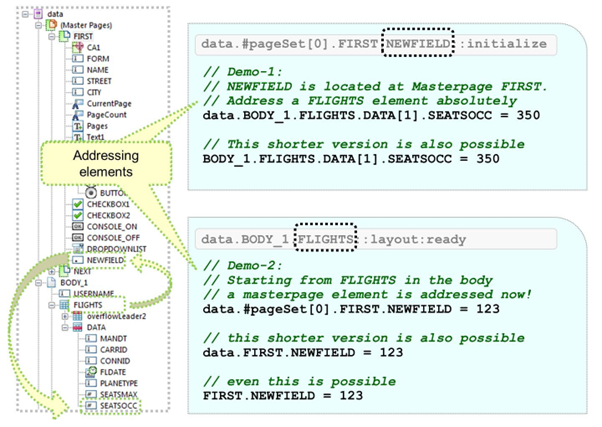
Task: Click the PageCount field icon
Action: pyautogui.click(x=78, y=115)
